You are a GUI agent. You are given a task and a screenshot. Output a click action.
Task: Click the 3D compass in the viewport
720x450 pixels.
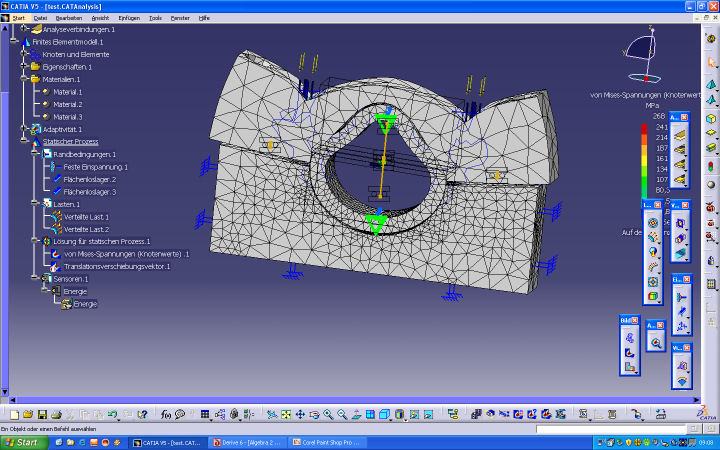[643, 55]
